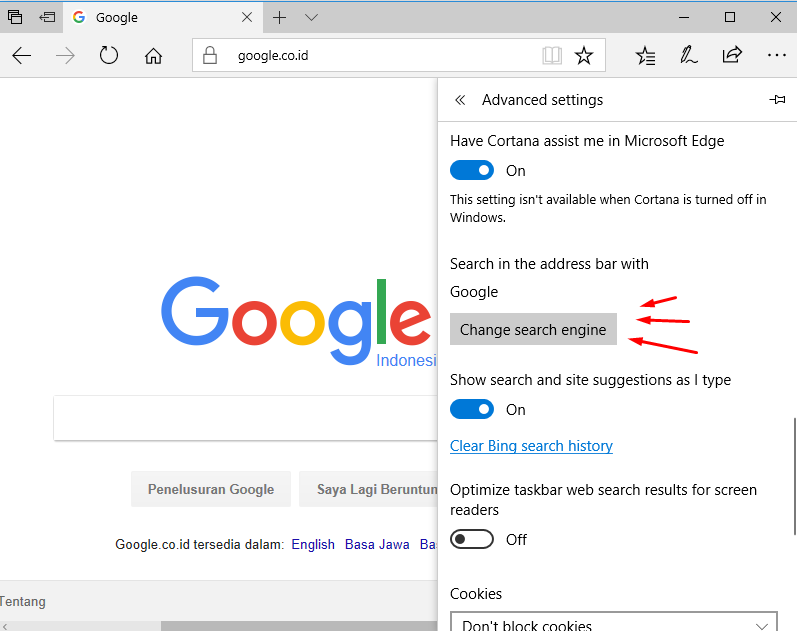Minimize the Edge window
Image resolution: width=797 pixels, height=631 pixels.
684,17
